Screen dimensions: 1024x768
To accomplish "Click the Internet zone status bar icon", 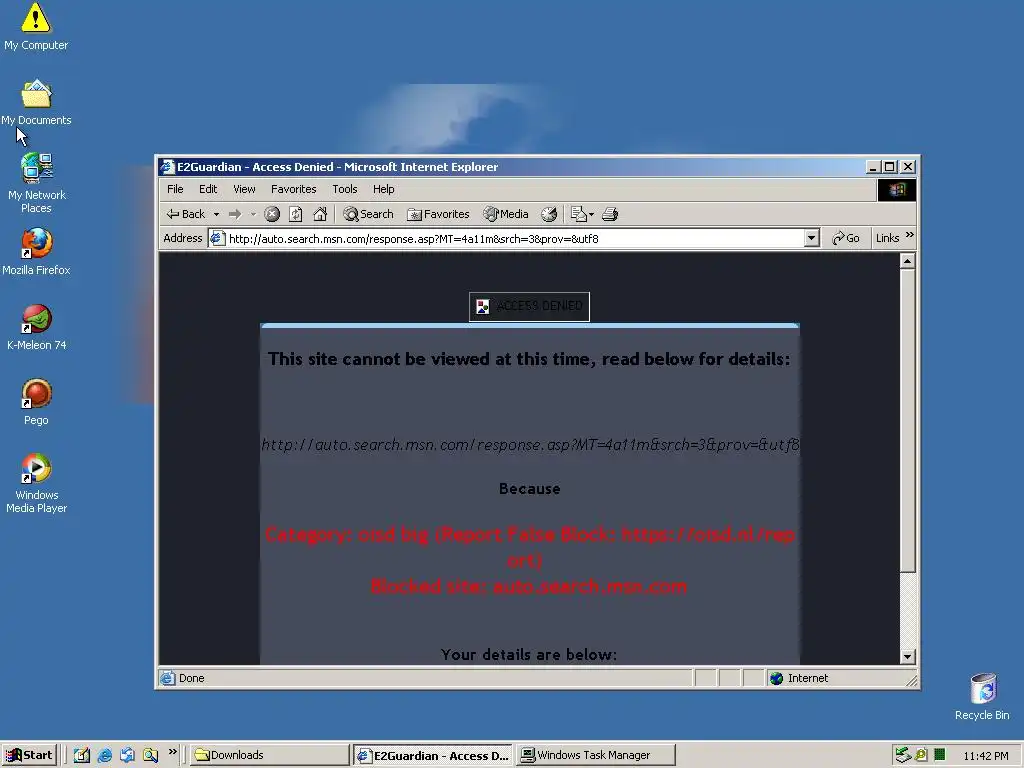I will 776,679.
